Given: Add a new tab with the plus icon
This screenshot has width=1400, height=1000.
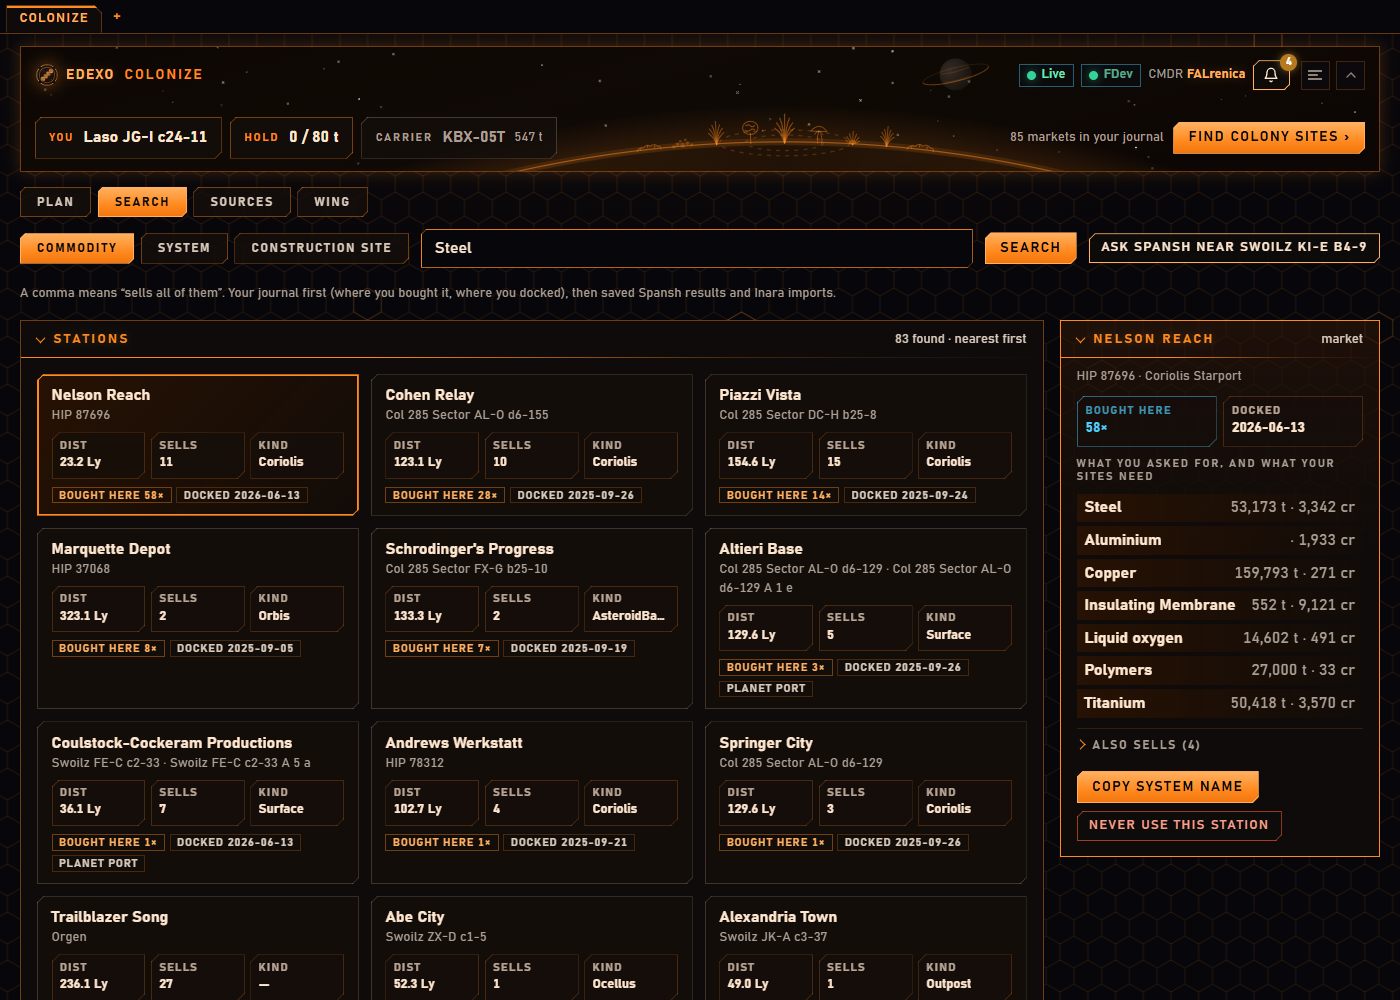Looking at the screenshot, I should (117, 16).
